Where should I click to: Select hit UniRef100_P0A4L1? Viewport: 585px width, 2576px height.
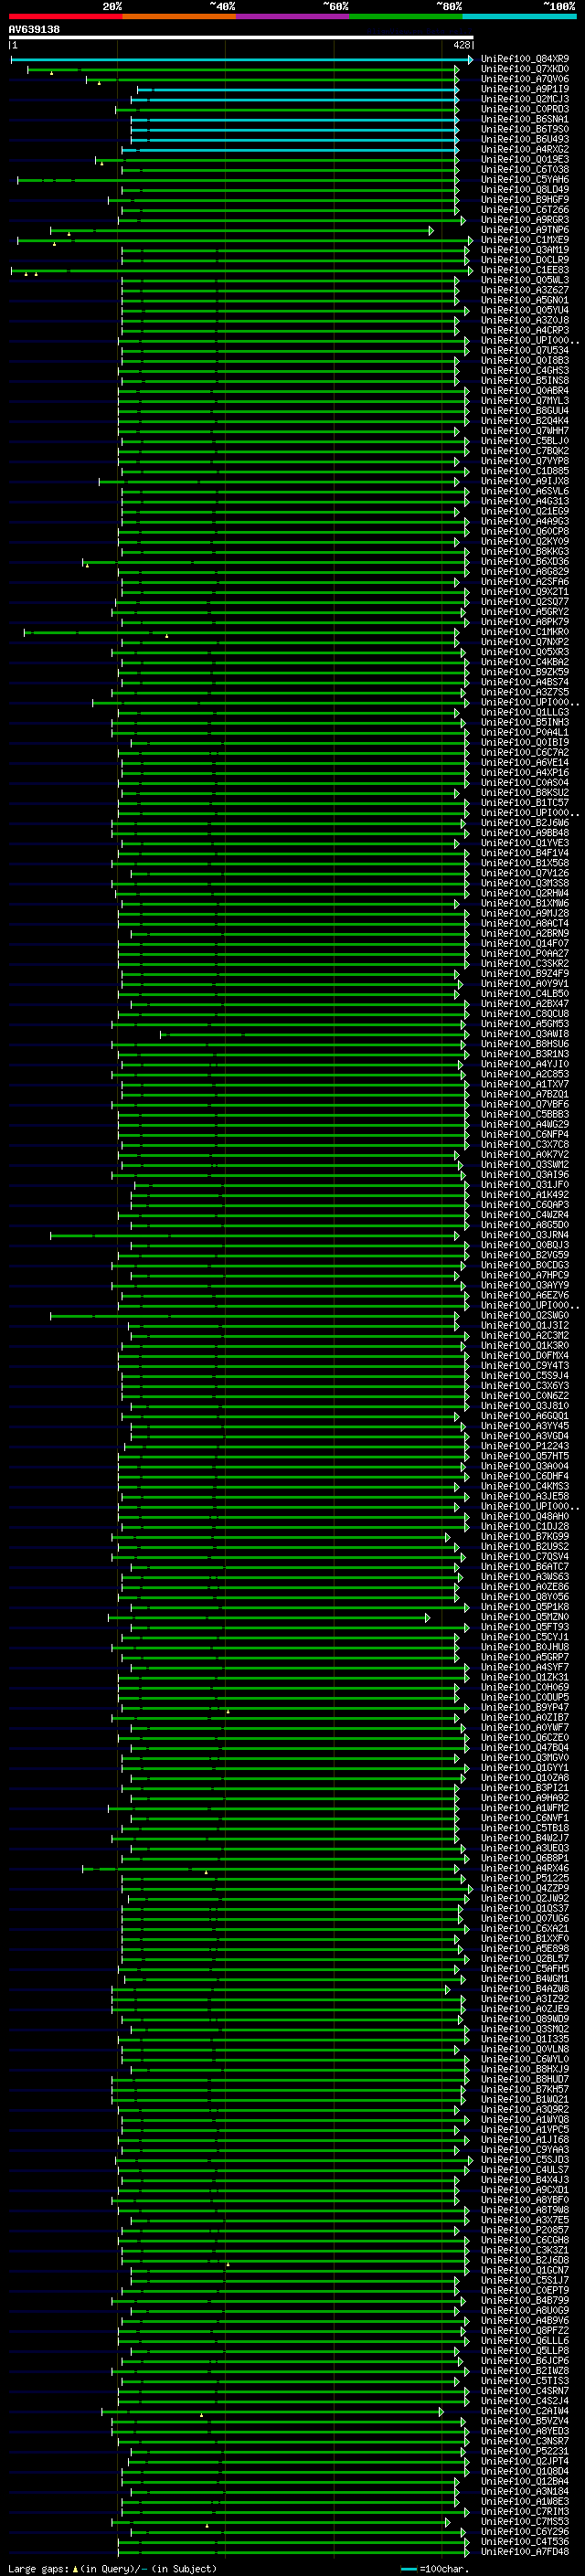coord(524,733)
